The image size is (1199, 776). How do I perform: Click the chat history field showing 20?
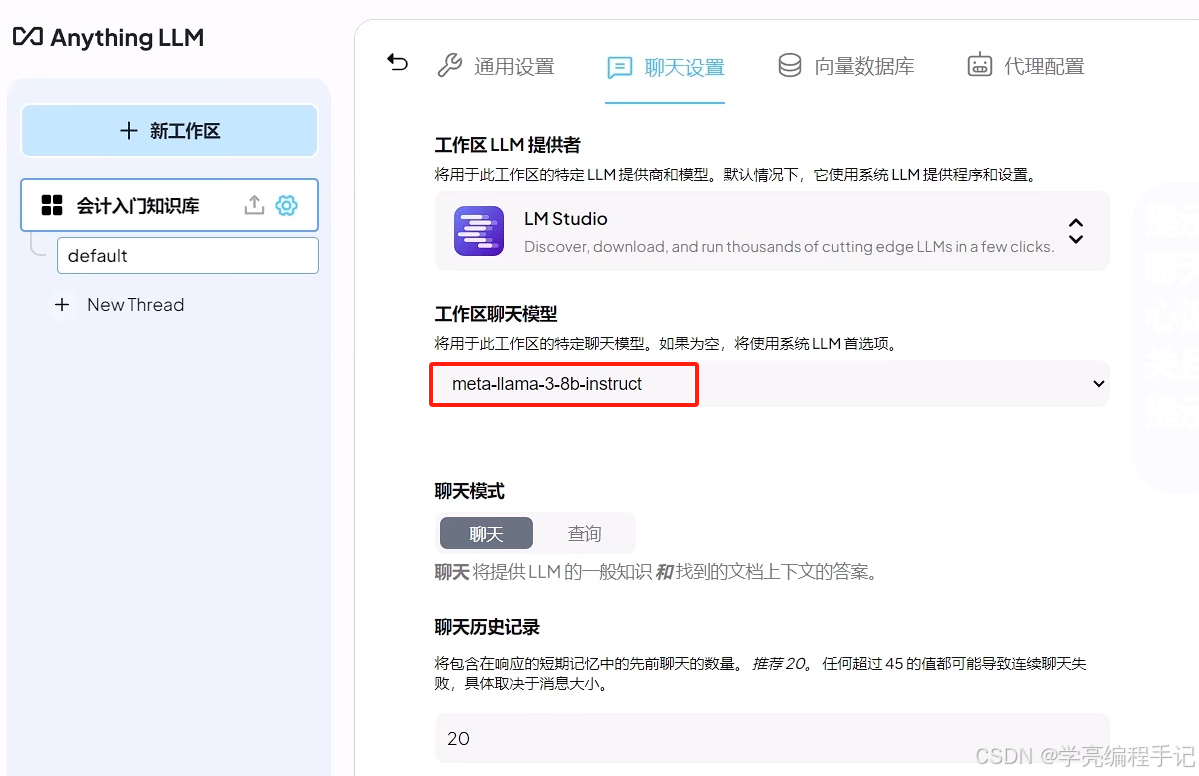coord(772,738)
